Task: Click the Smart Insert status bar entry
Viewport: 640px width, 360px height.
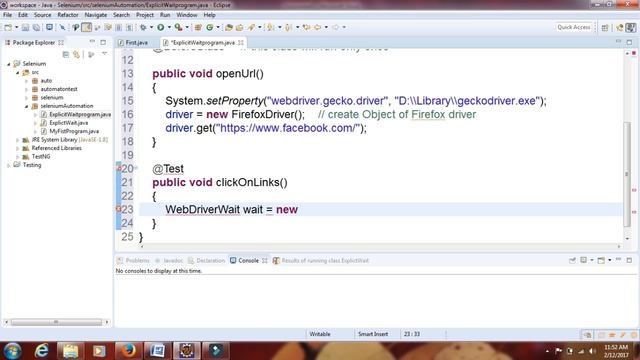Action: pyautogui.click(x=373, y=334)
